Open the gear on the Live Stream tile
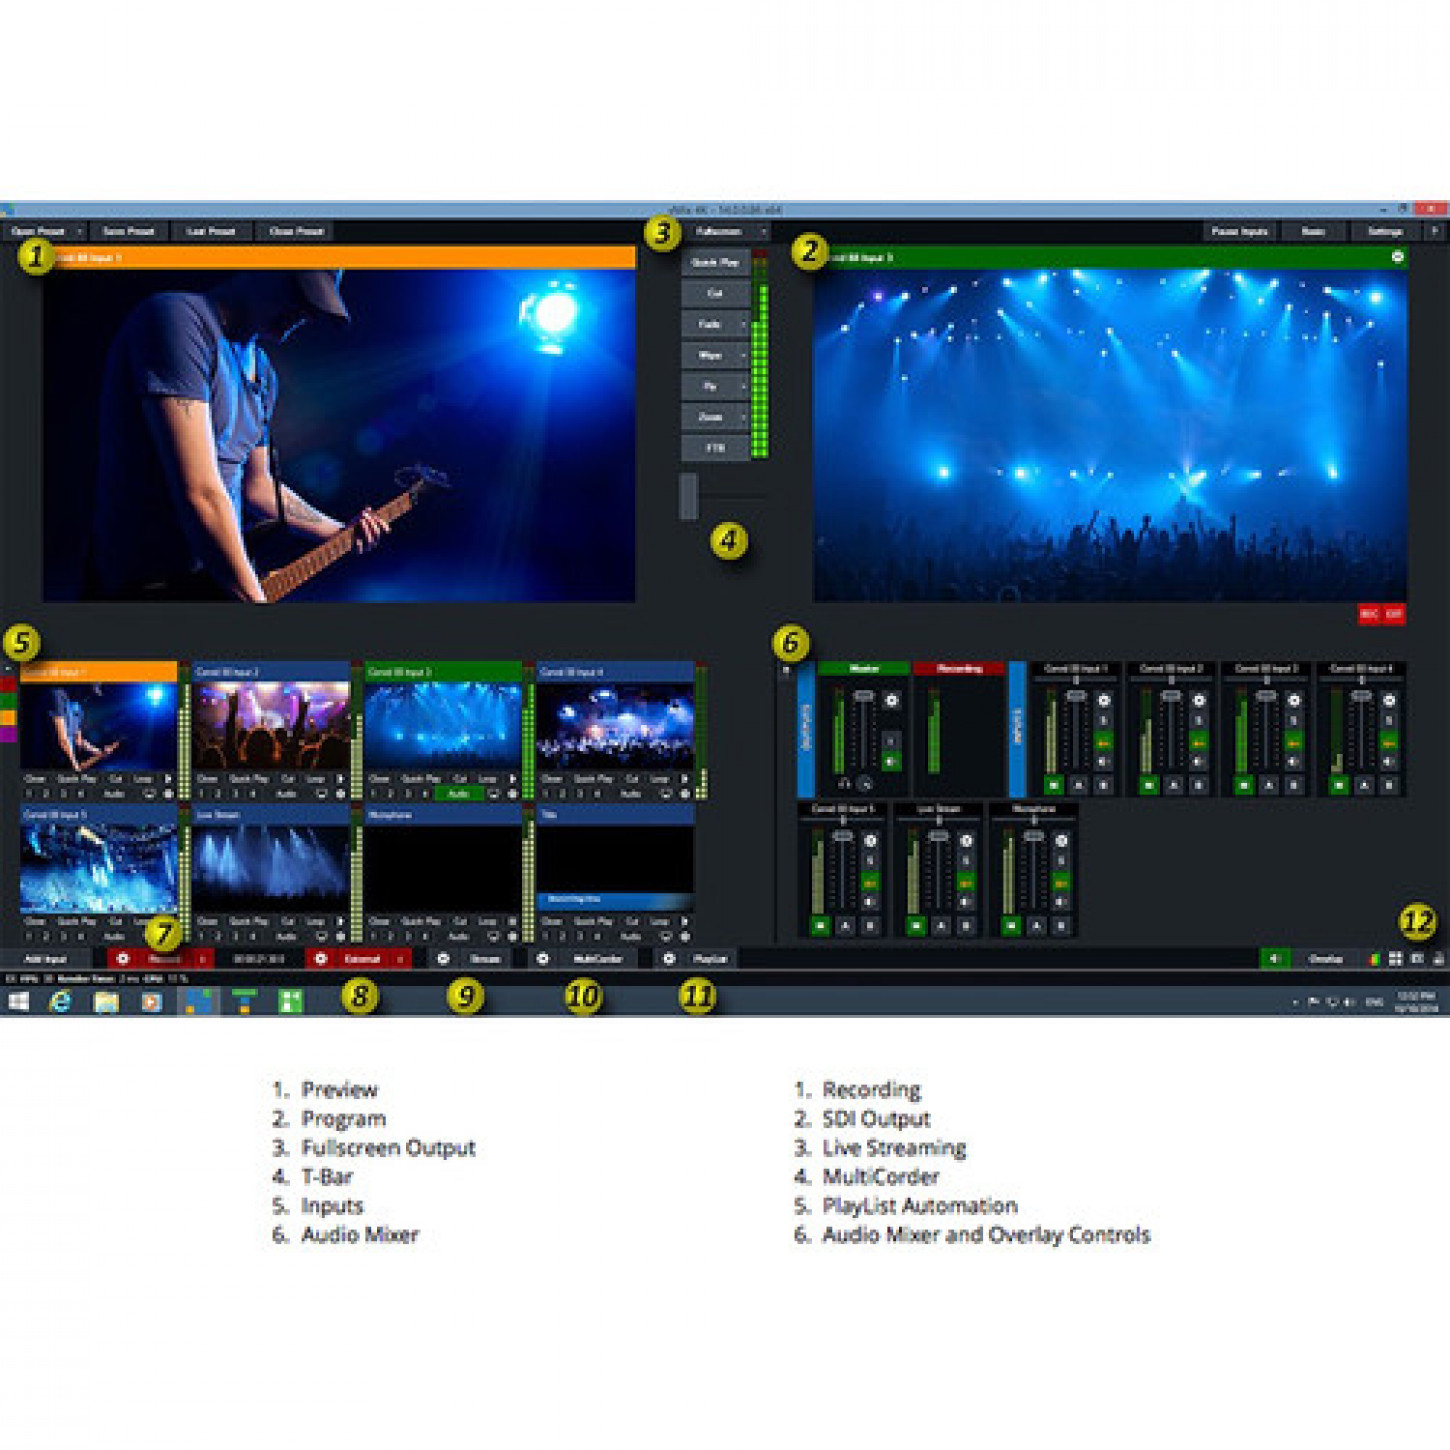The image size is (1450, 1450). click(340, 937)
